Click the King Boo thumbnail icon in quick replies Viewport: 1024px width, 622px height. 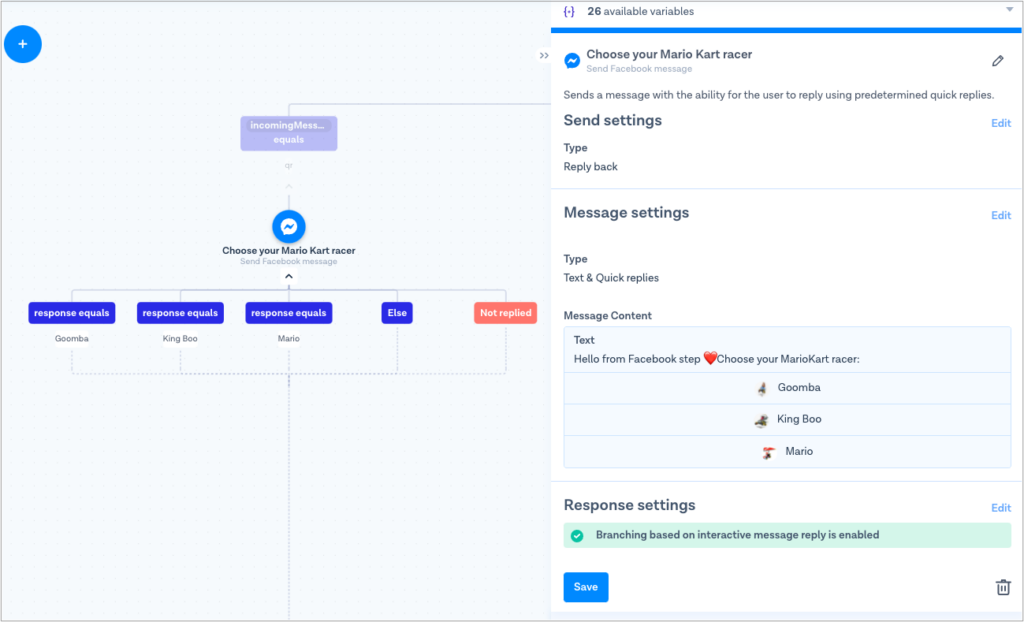[x=762, y=420]
